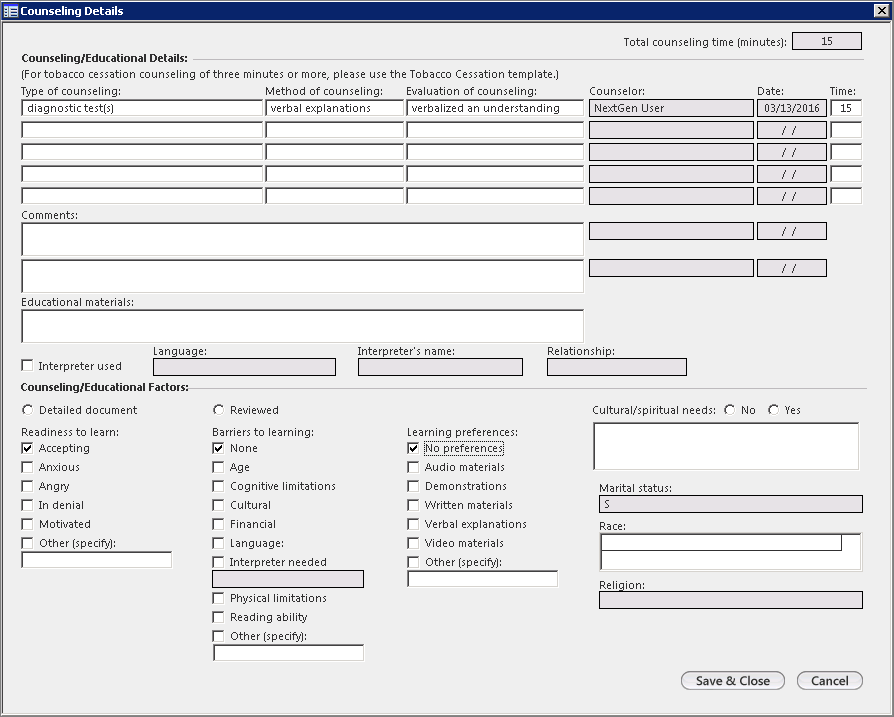The image size is (894, 717).
Task: Click the Date field showing 03/13/2016
Action: (x=792, y=108)
